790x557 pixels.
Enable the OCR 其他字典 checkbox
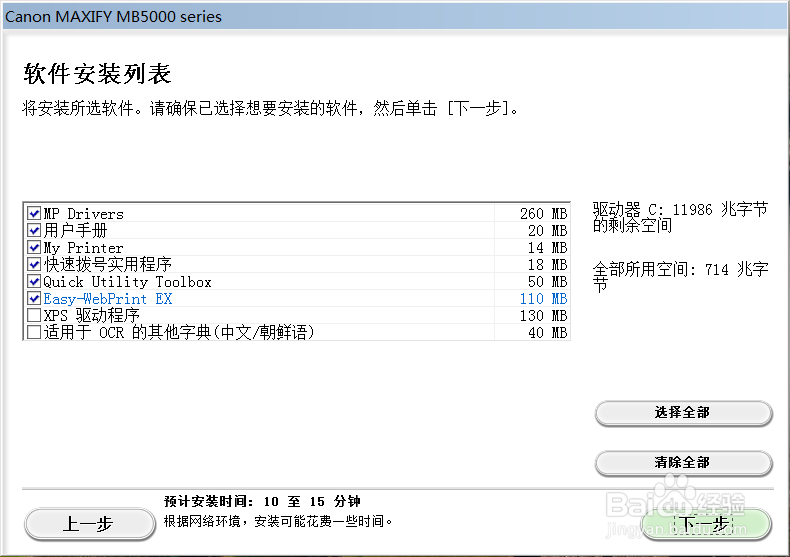34,332
